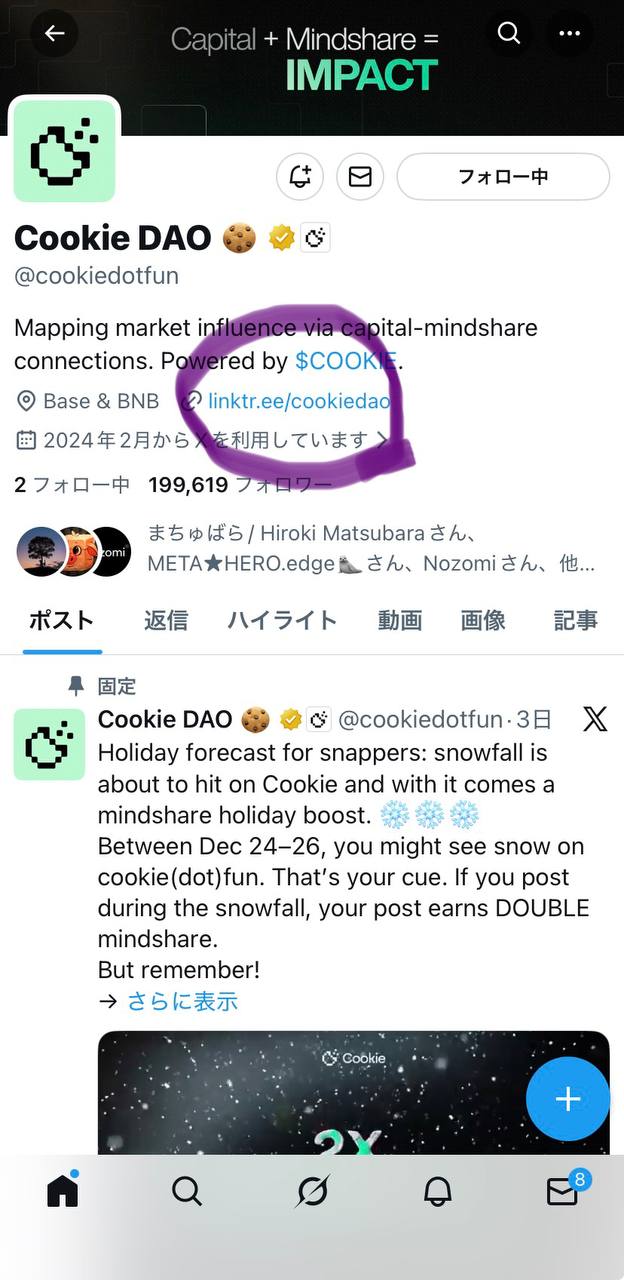Screen dimensions: 624x1280
Task: Open the Grok icon in bottom bar
Action: [313, 1191]
